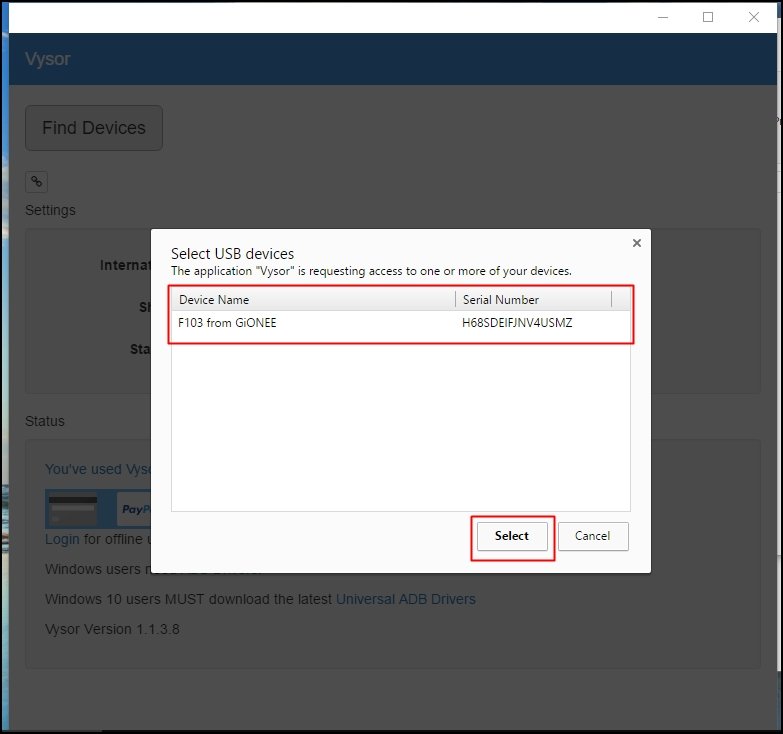
Task: Click the Select button in USB dialog
Action: click(512, 536)
